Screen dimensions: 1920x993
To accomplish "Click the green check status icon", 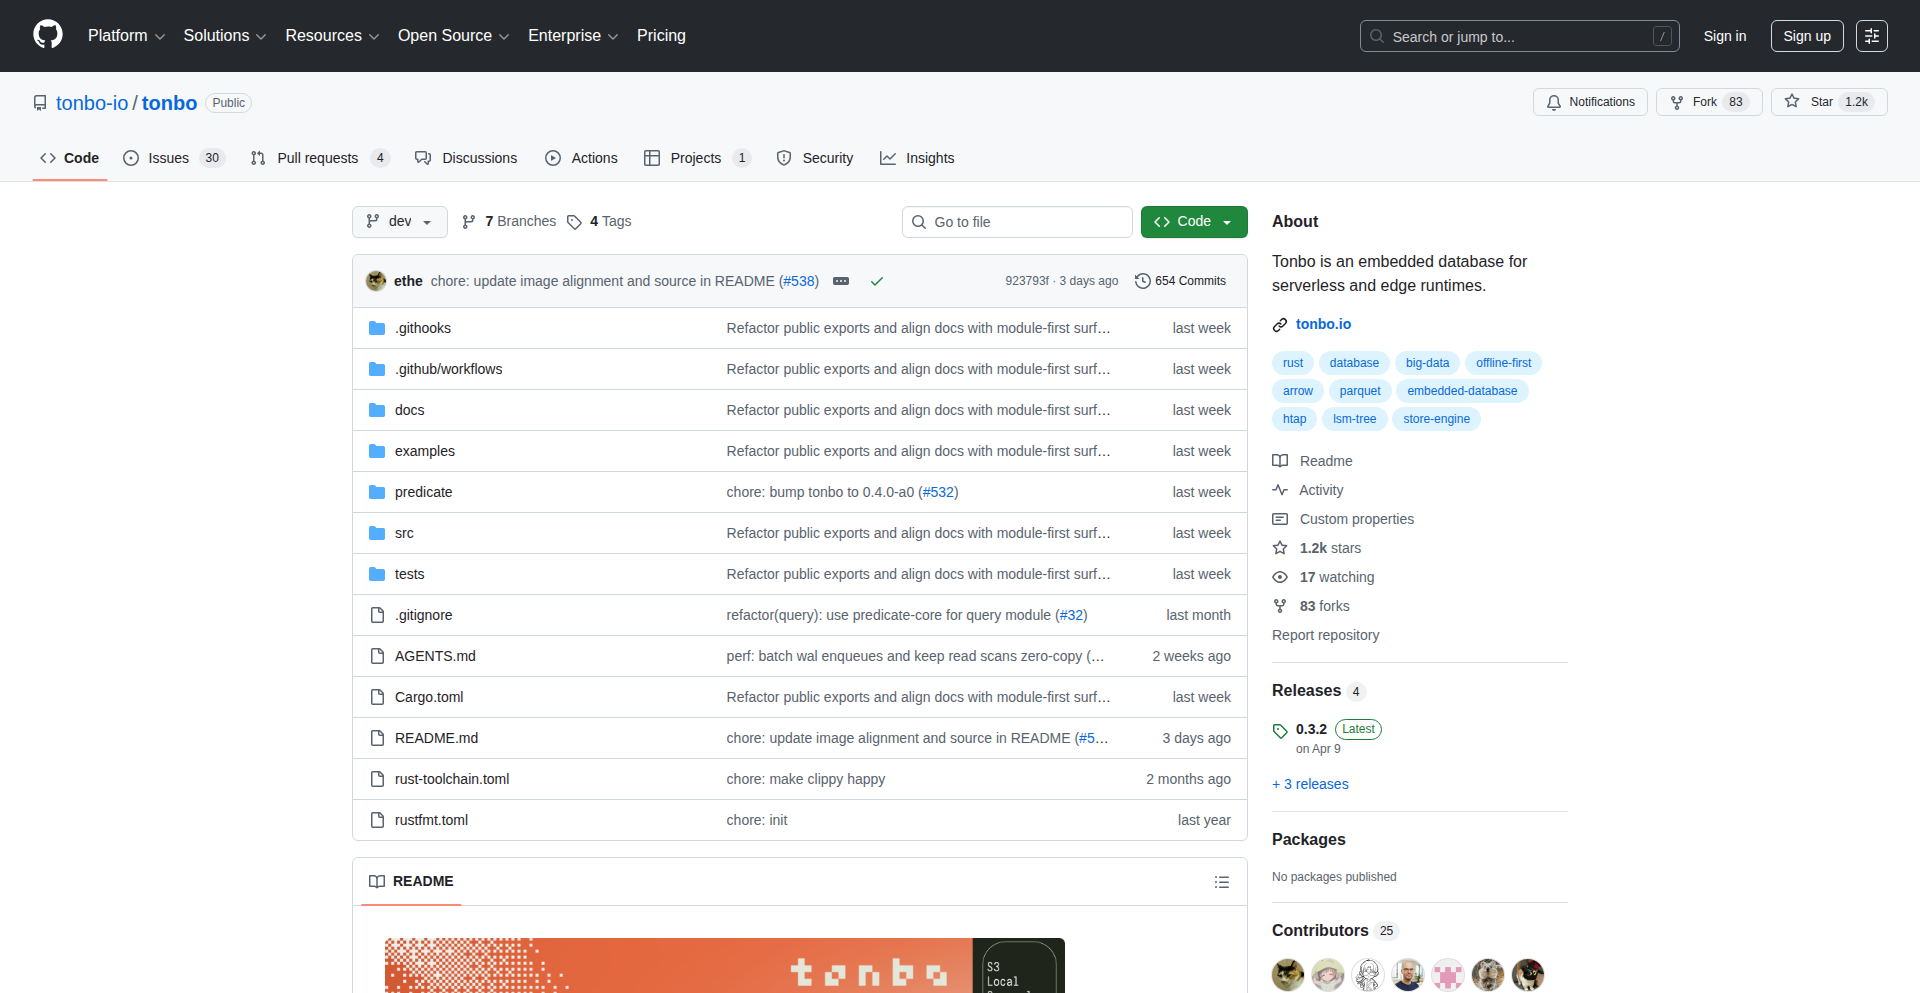I will tap(877, 281).
